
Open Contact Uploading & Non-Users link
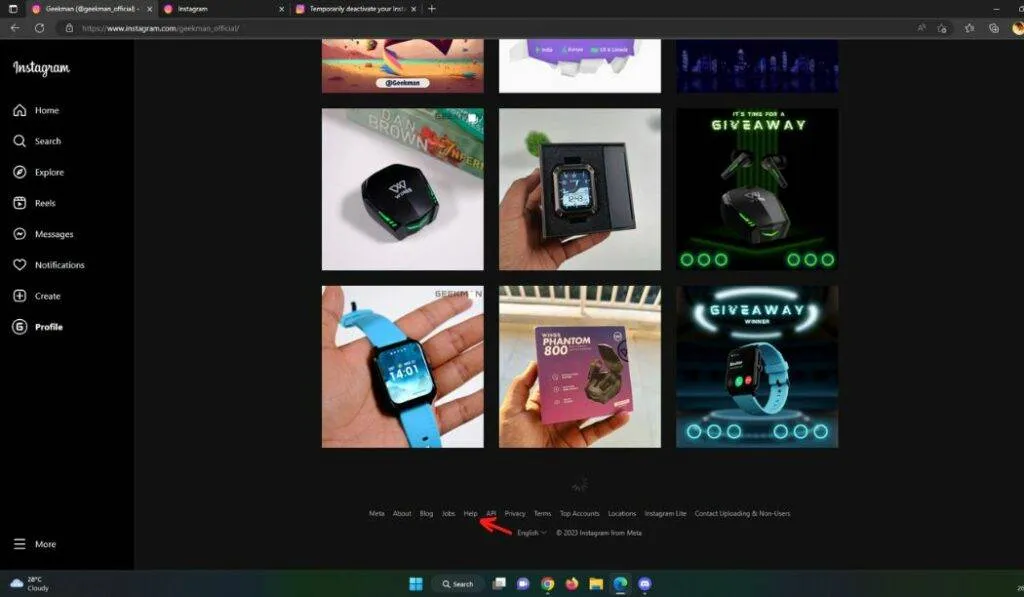(743, 513)
